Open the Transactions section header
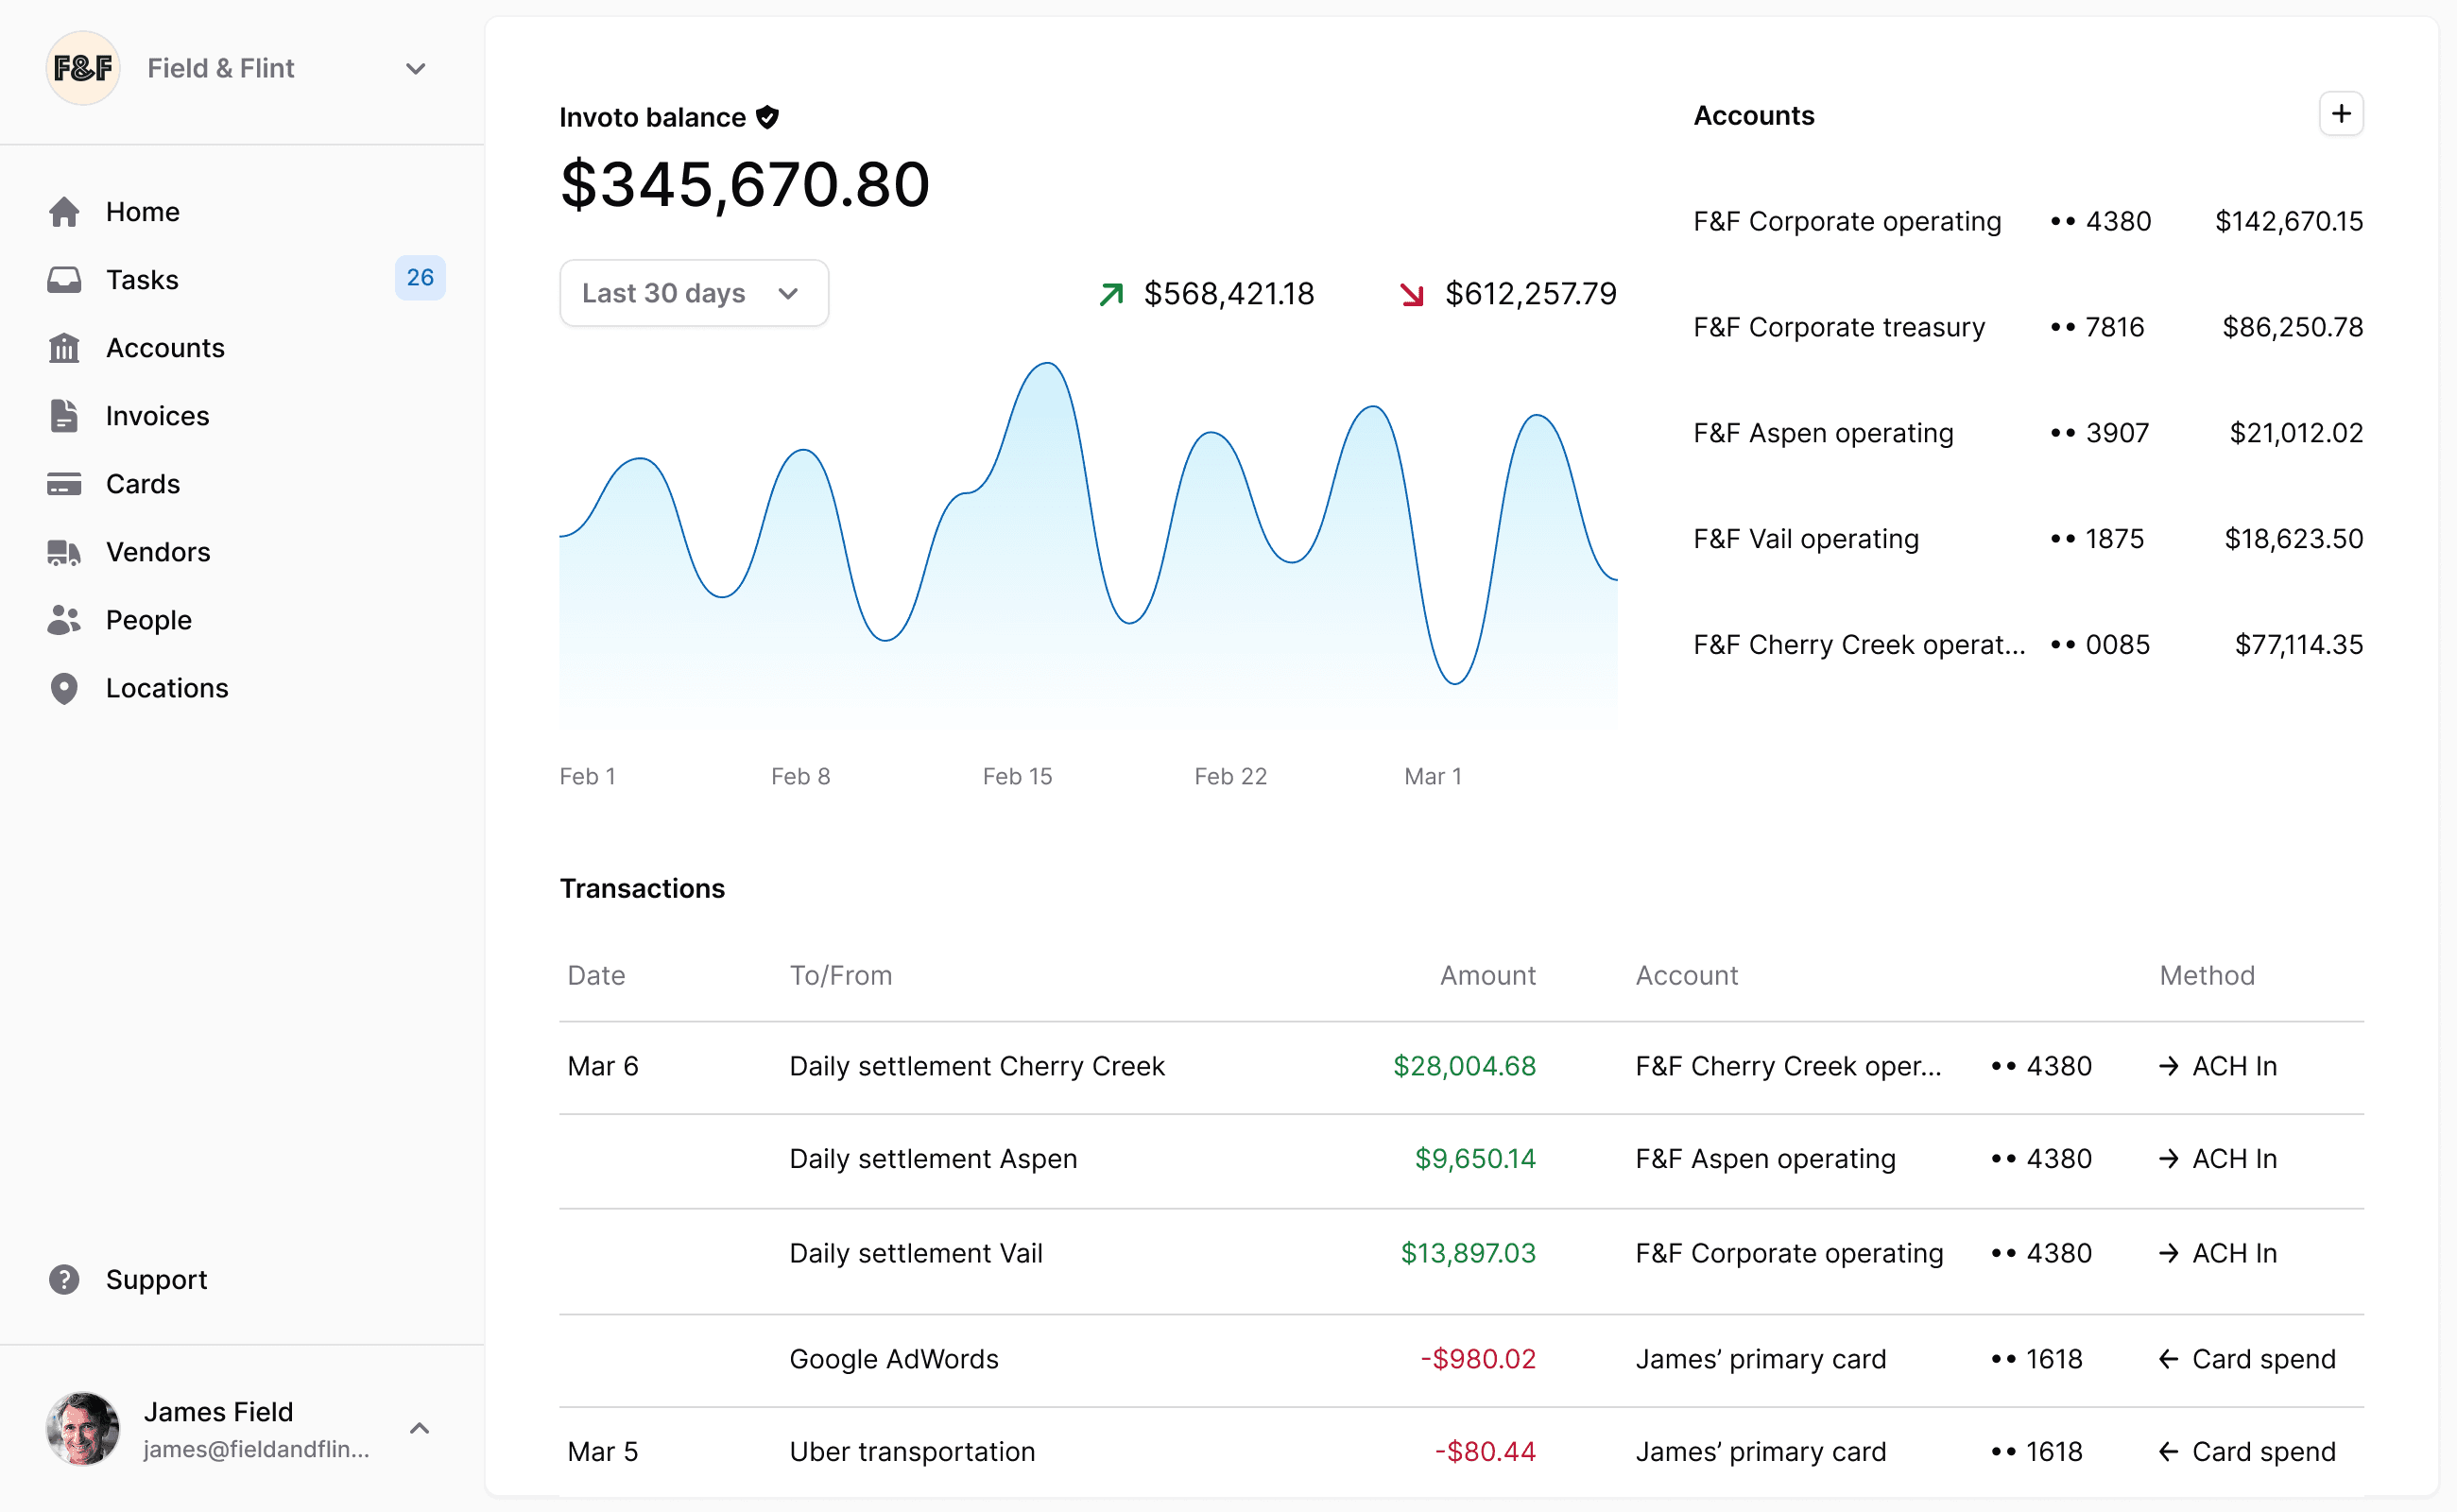The image size is (2457, 1512). (642, 888)
